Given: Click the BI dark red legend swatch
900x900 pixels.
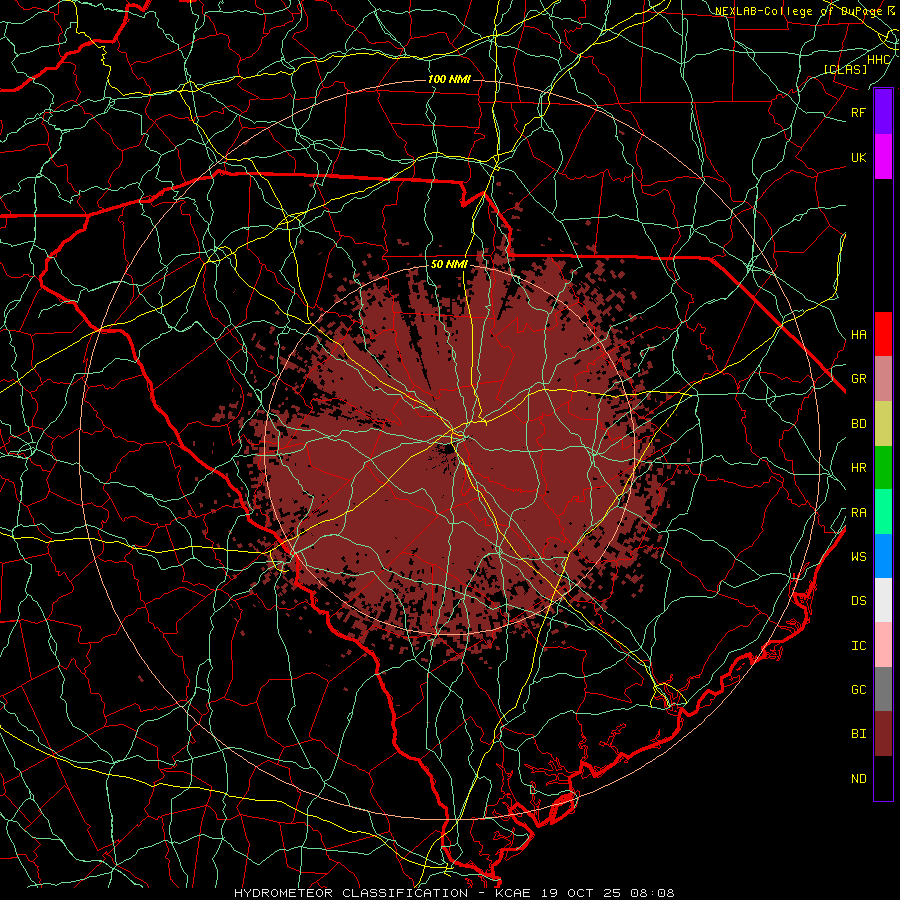Looking at the screenshot, I should [883, 734].
